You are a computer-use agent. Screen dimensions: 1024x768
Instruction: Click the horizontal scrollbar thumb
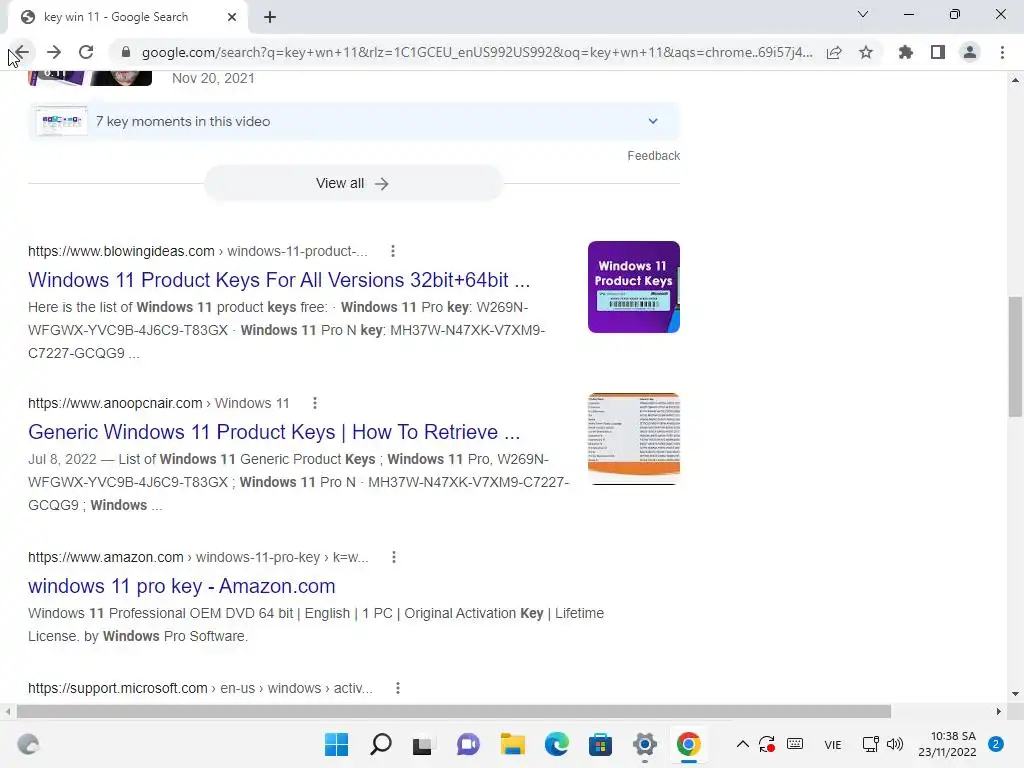(454, 711)
